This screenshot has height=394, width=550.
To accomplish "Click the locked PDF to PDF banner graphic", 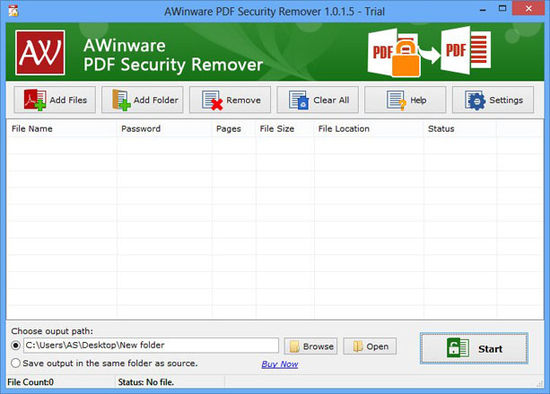I will (429, 52).
